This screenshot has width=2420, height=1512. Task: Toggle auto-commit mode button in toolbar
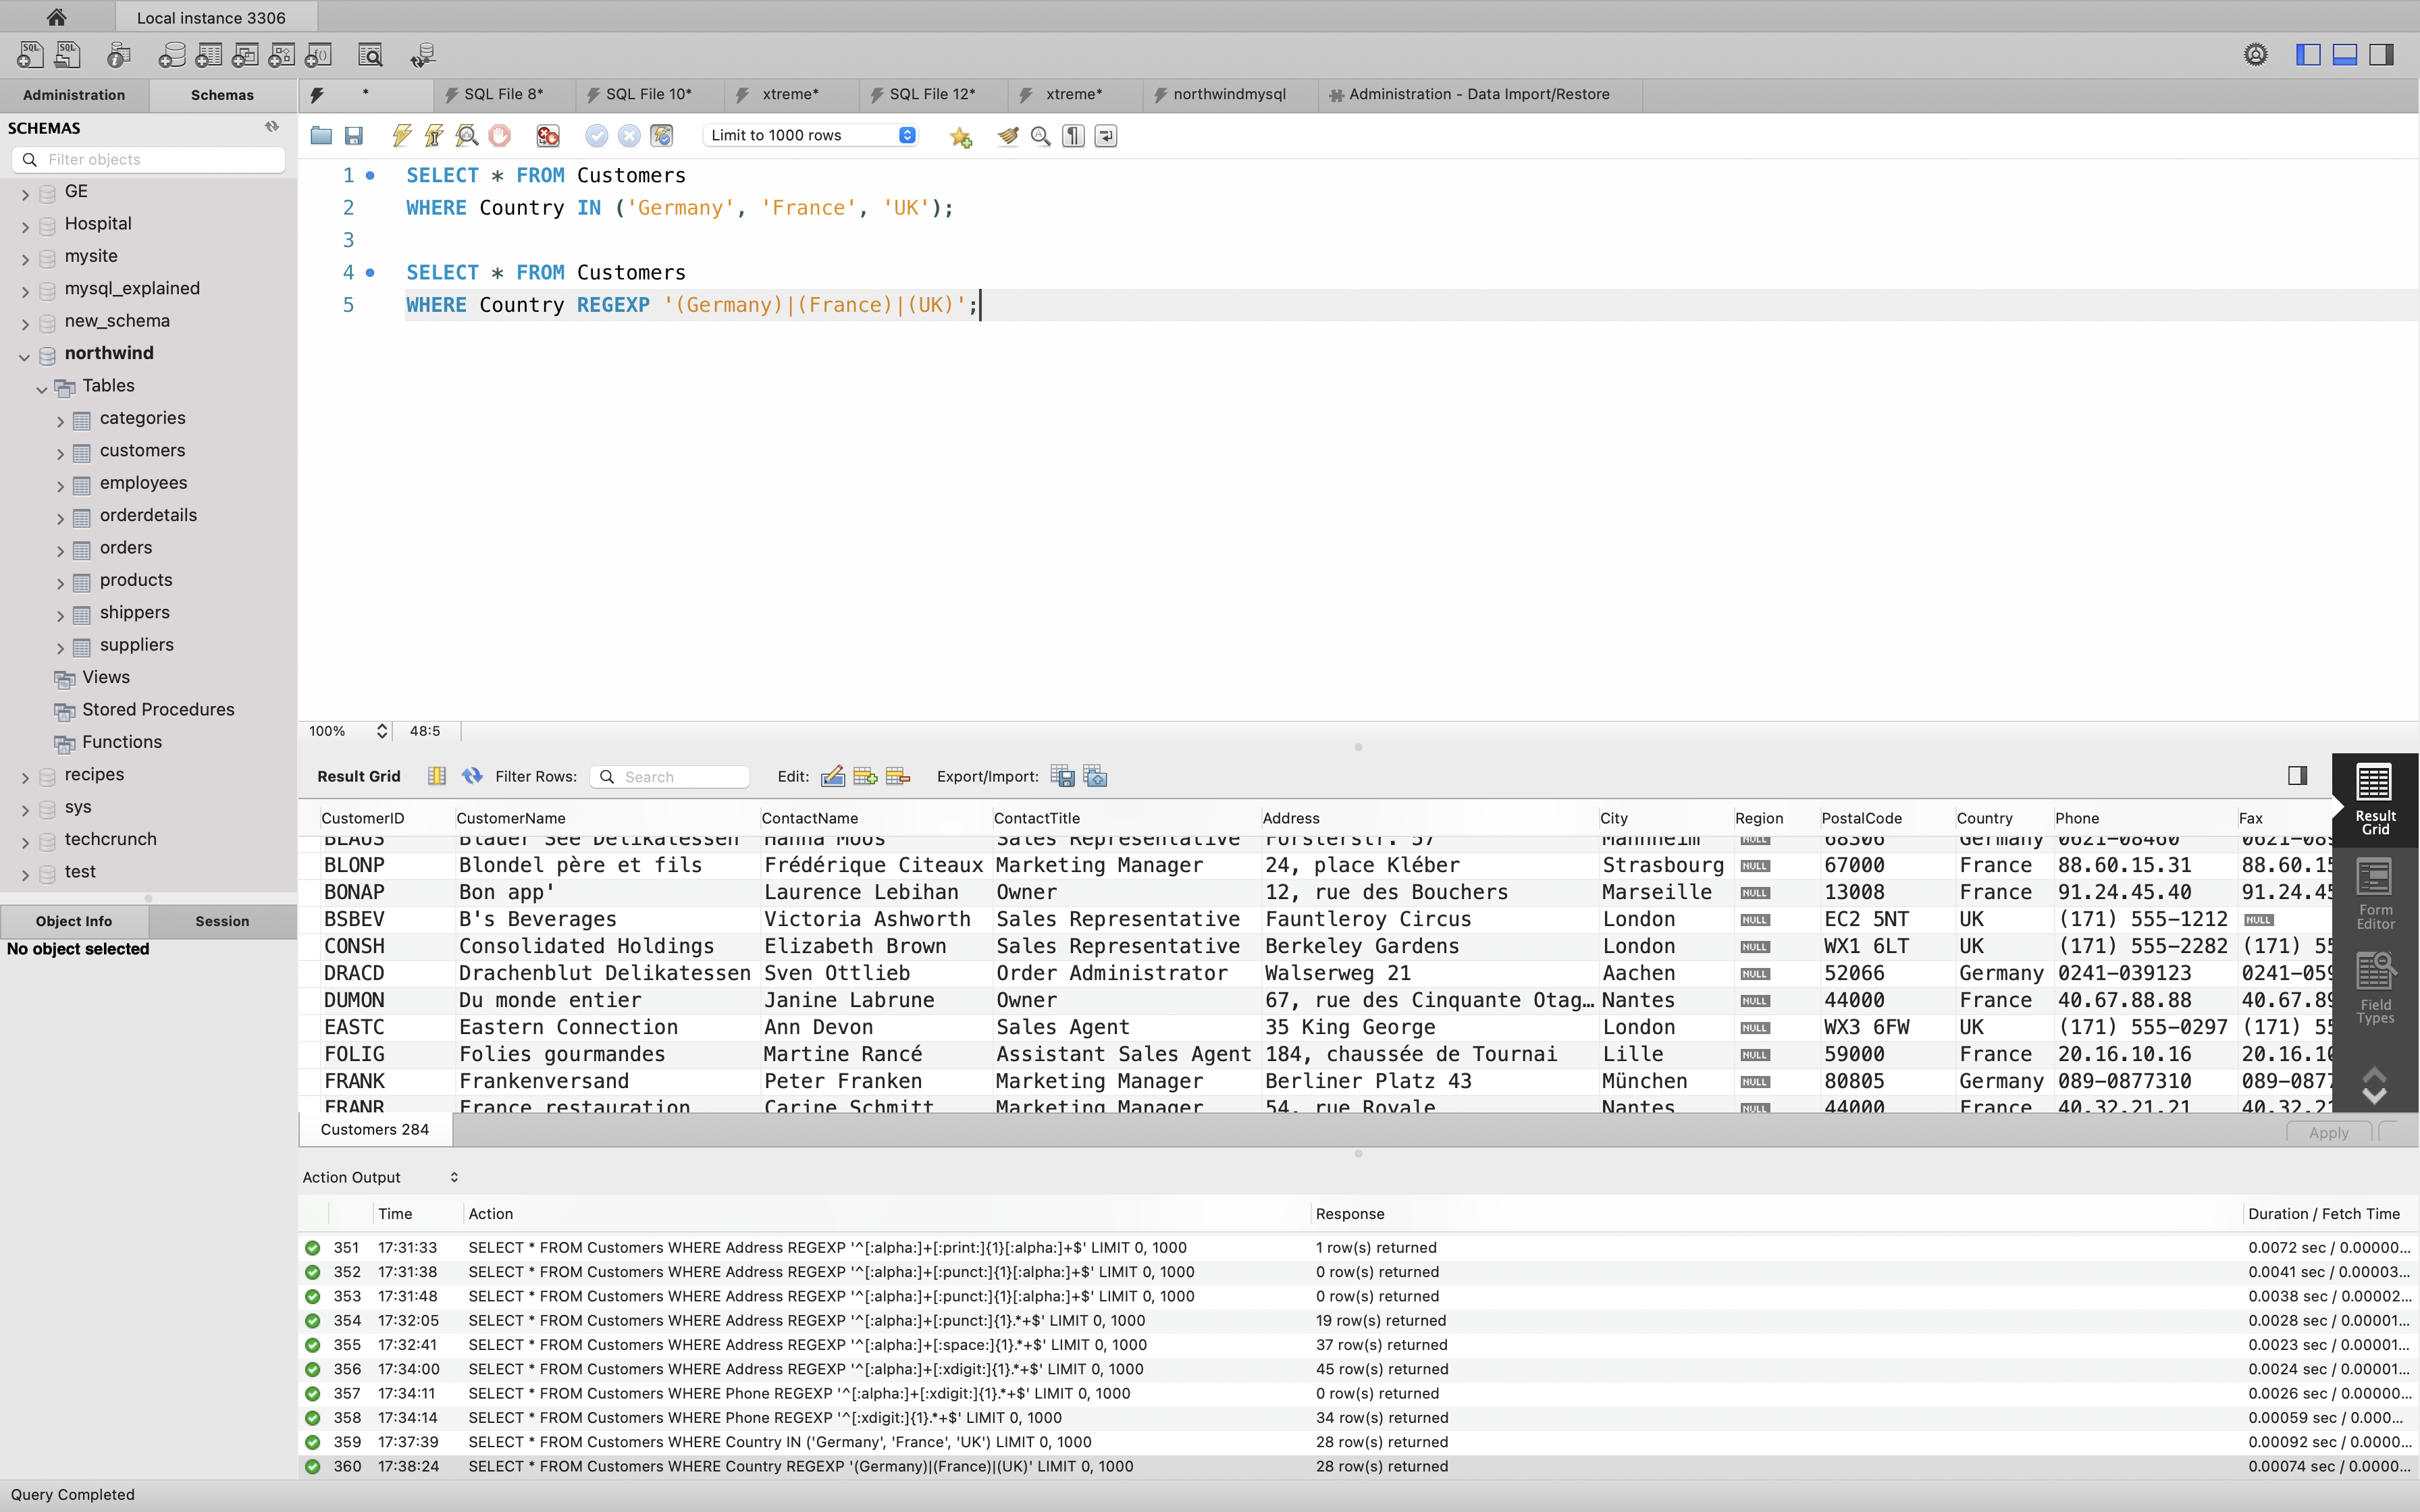[662, 136]
